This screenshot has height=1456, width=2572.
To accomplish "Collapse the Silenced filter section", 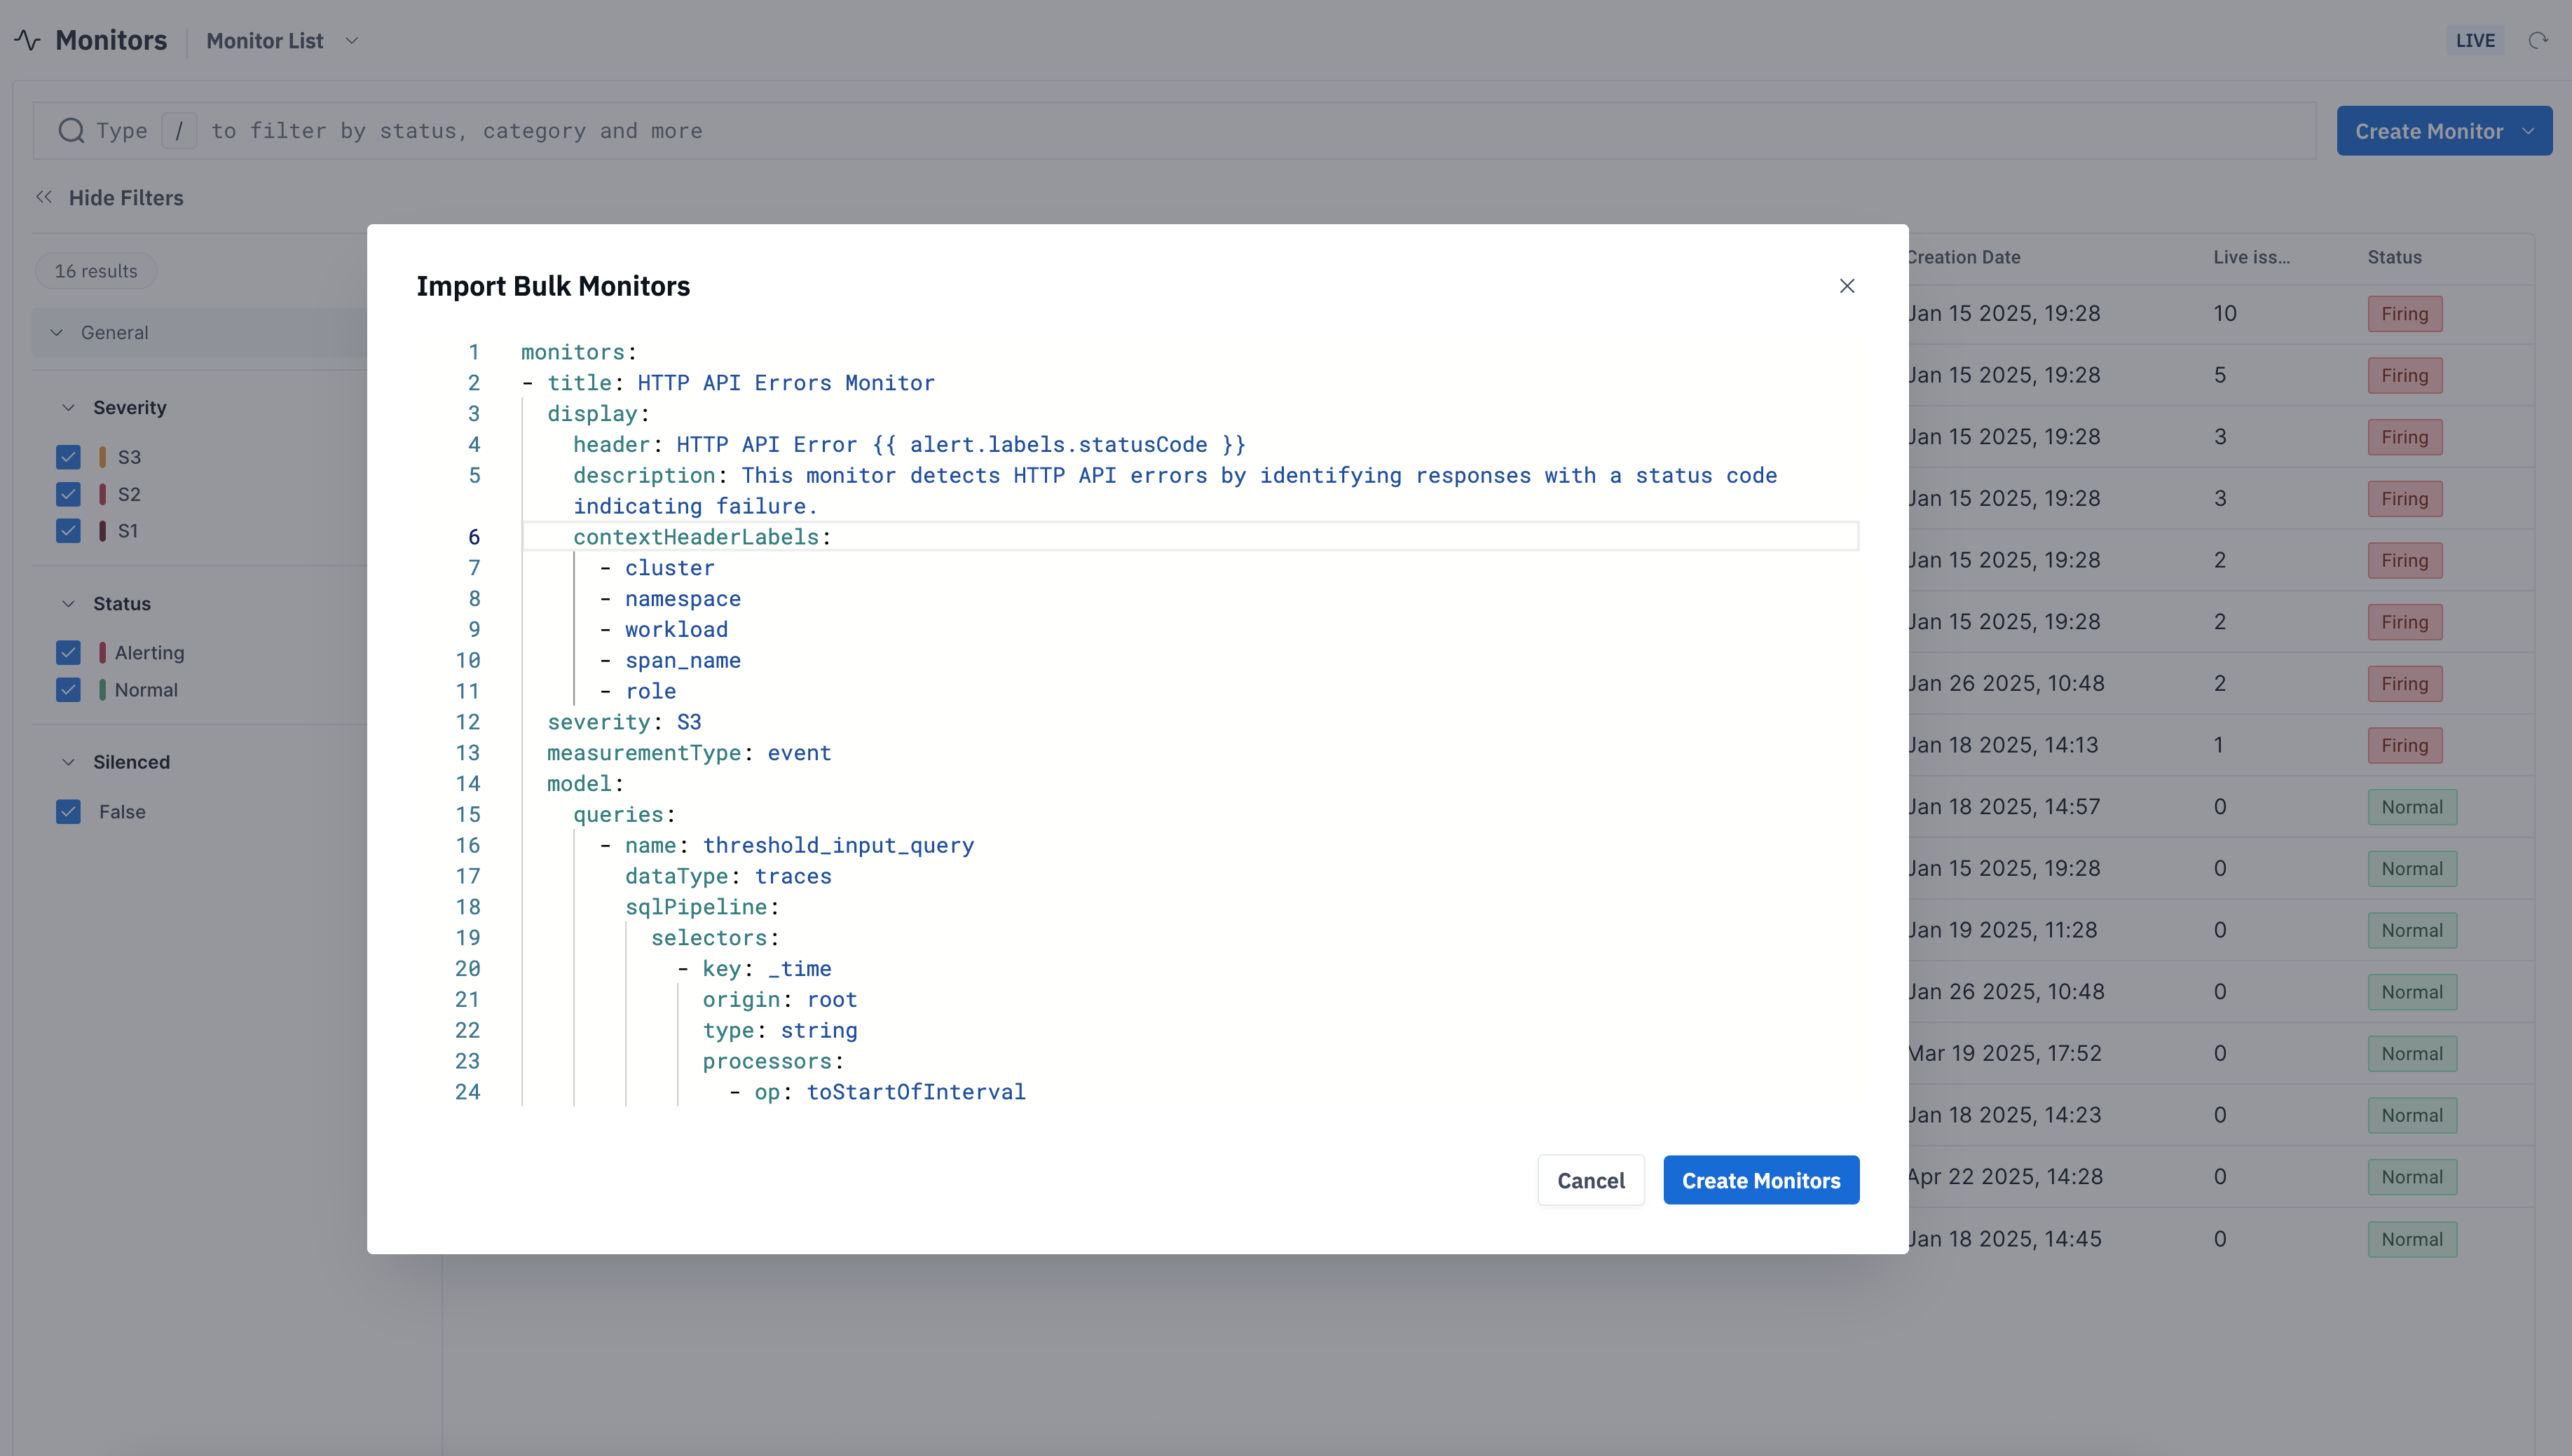I will [x=68, y=762].
